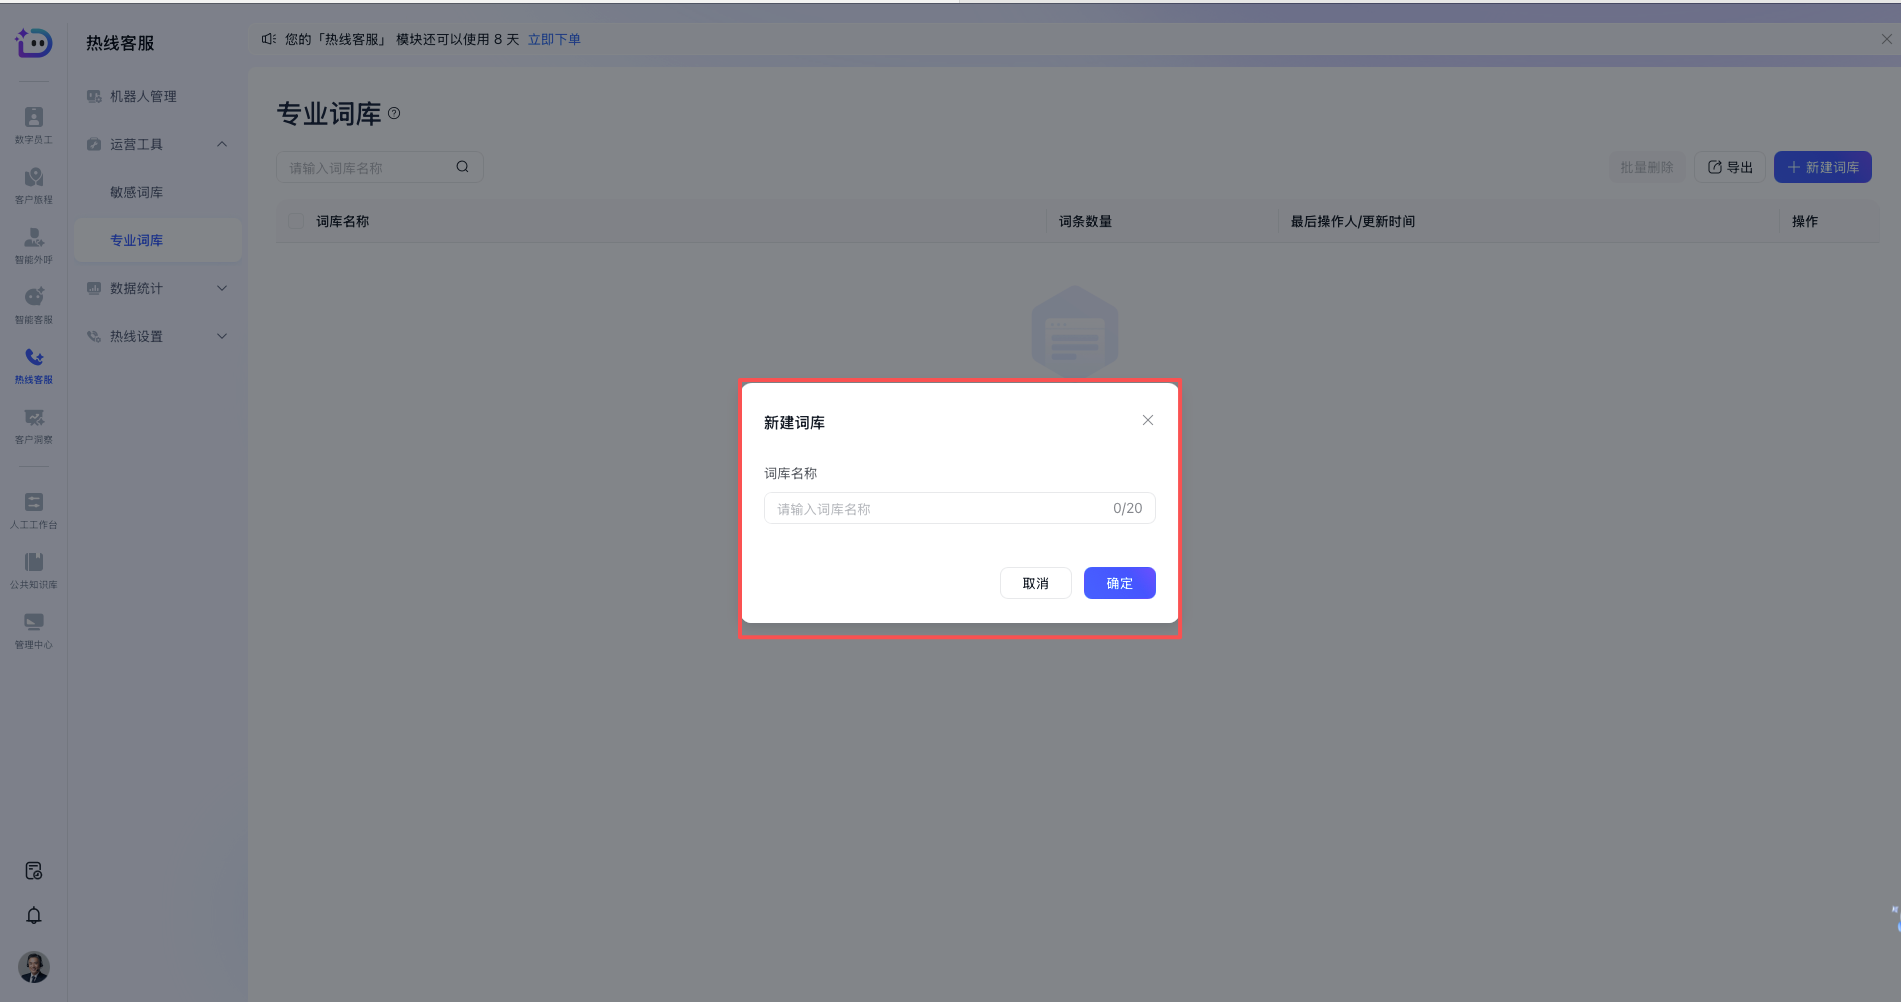1901x1002 pixels.
Task: Open the 数字员工 module in the sidebar
Action: point(33,123)
